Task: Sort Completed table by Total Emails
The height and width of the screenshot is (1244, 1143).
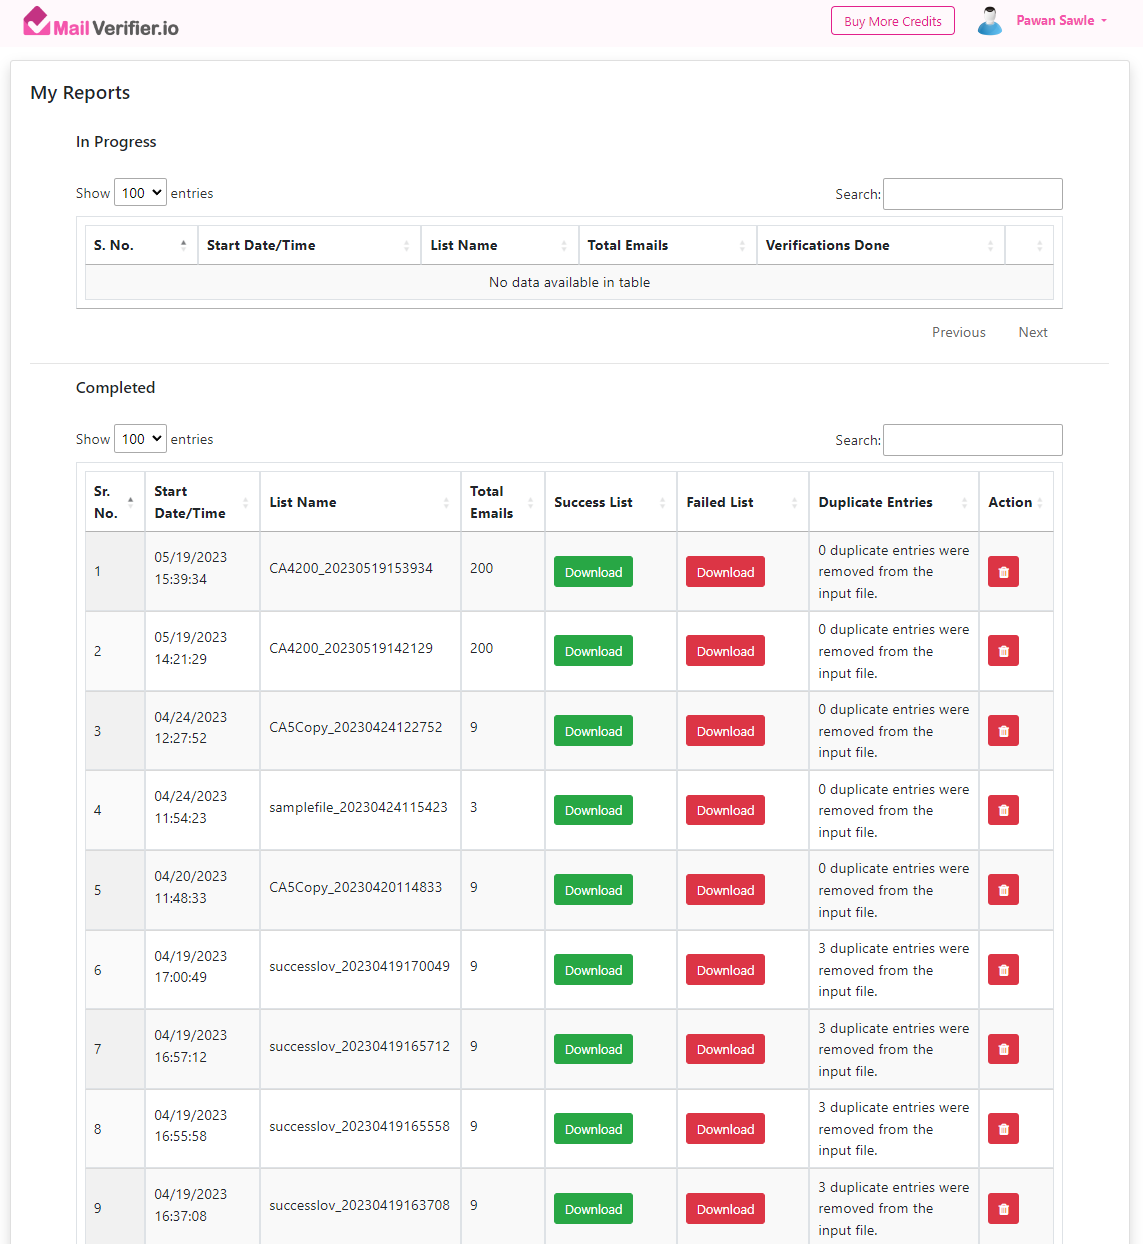Action: pos(503,502)
